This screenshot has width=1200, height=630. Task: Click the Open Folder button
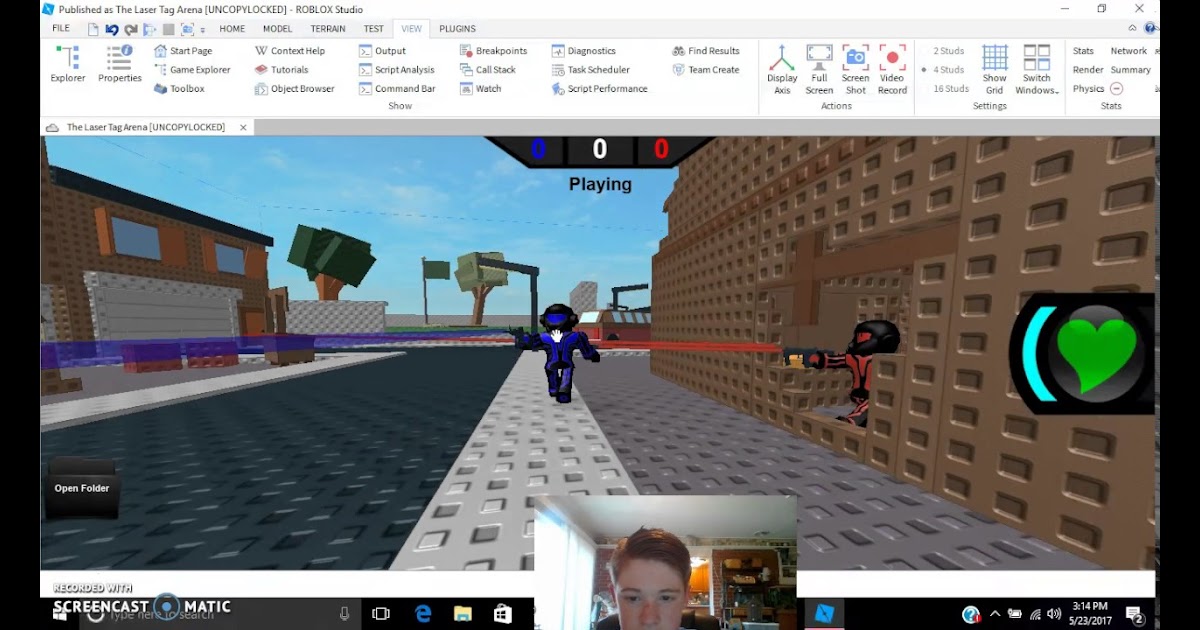82,488
